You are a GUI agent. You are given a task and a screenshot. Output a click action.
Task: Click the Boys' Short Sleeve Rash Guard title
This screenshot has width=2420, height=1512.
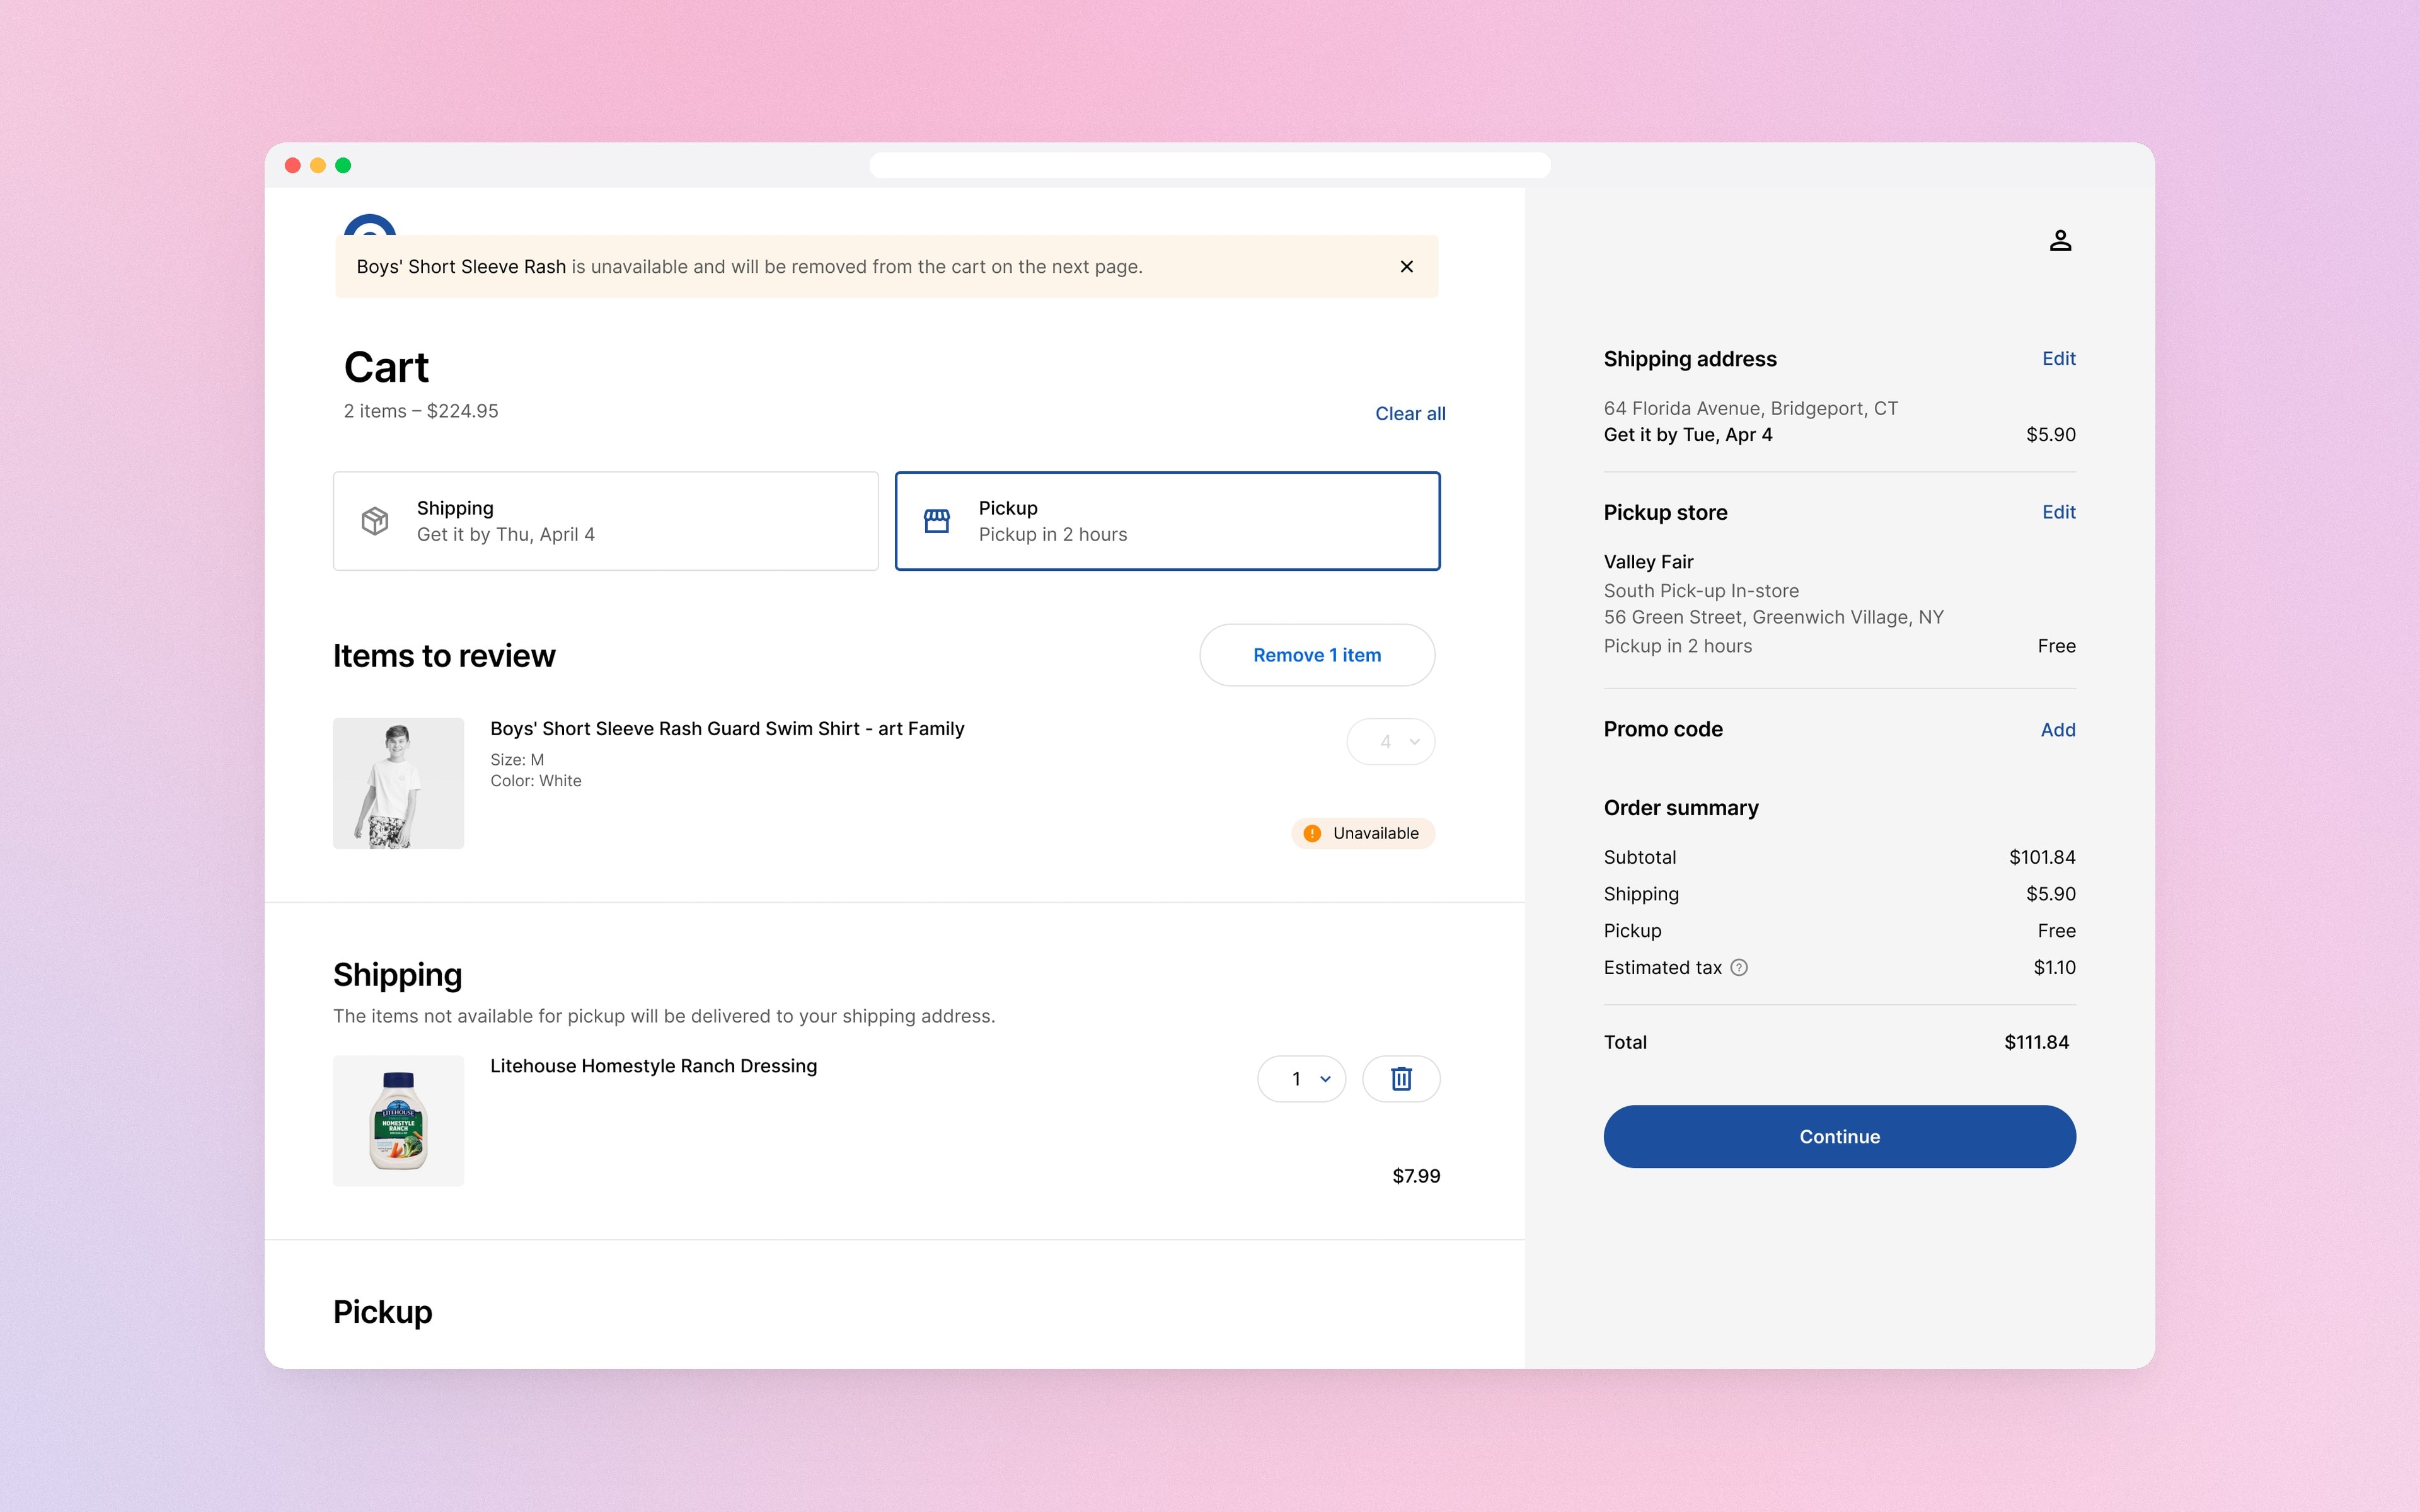click(727, 729)
